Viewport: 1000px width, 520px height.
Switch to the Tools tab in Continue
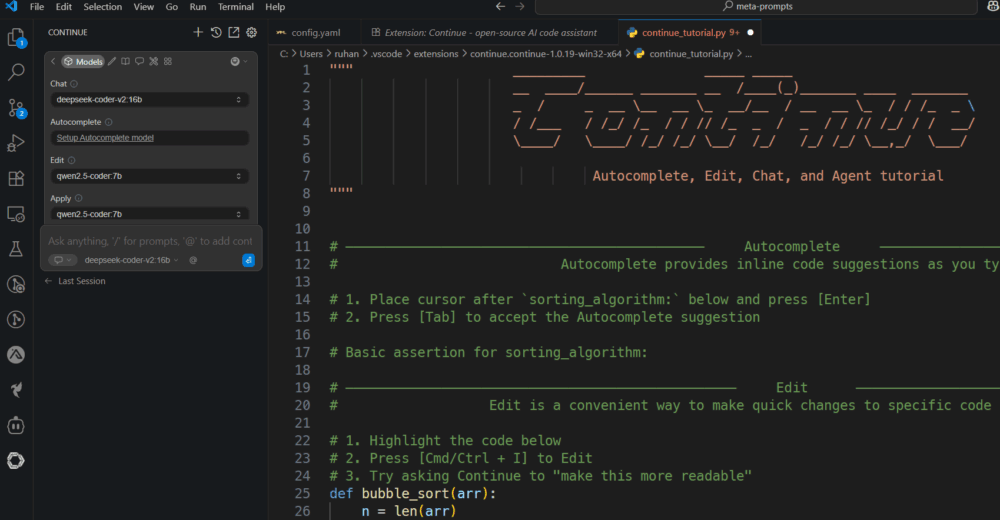tap(154, 62)
